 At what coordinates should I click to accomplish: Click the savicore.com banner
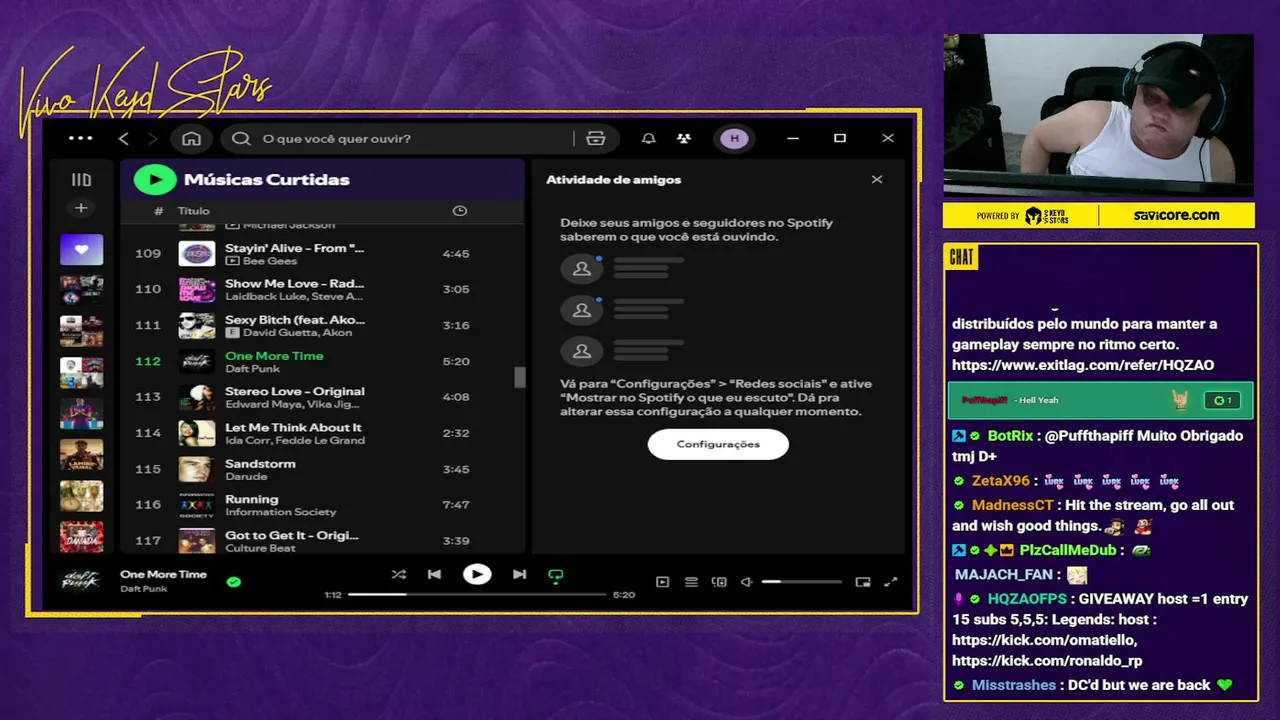(x=1176, y=215)
